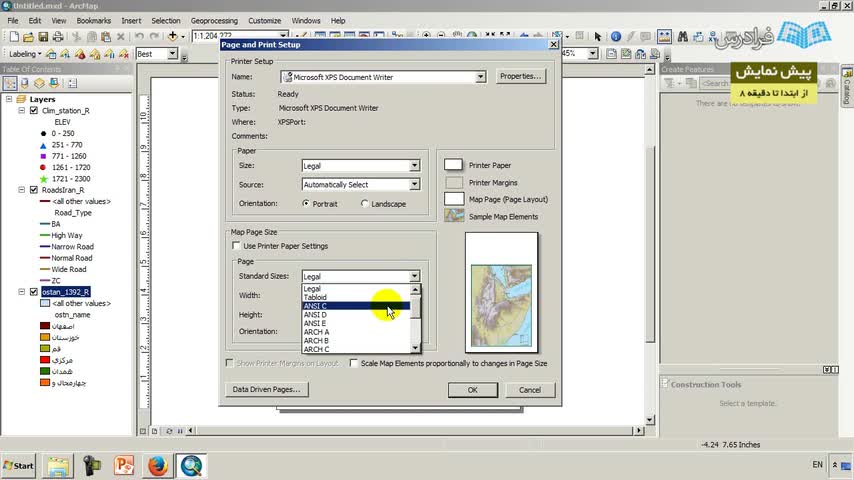This screenshot has width=854, height=480.
Task: Open the printer Name dropdown
Action: coord(480,77)
